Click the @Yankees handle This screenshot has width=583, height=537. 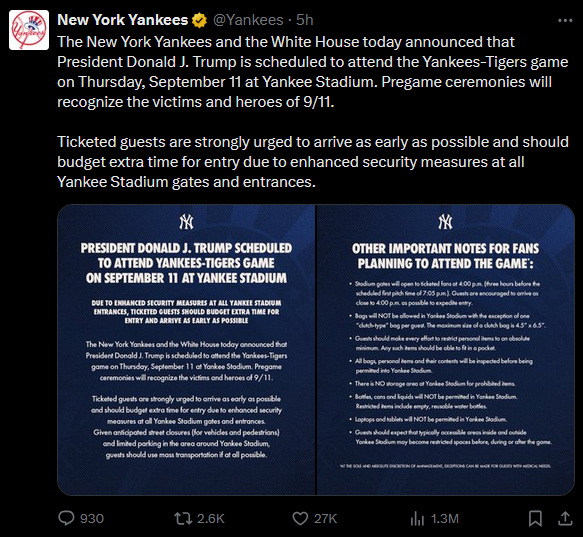click(x=248, y=20)
